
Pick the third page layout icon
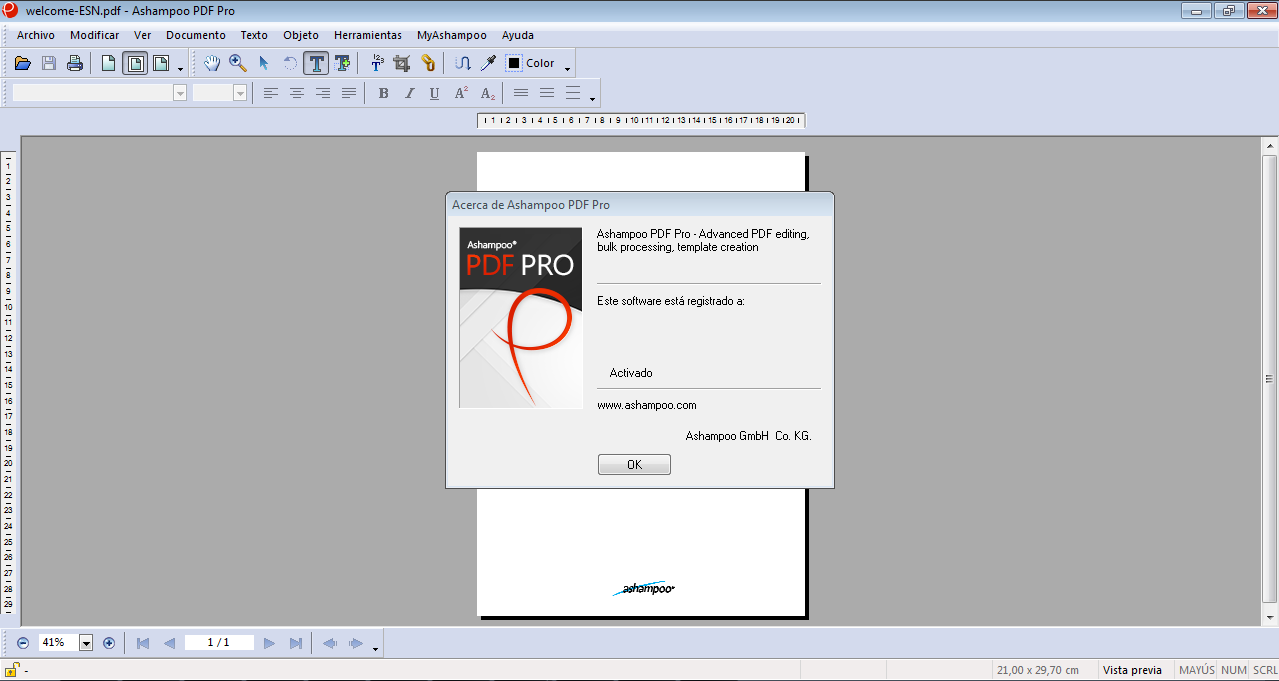(x=160, y=63)
